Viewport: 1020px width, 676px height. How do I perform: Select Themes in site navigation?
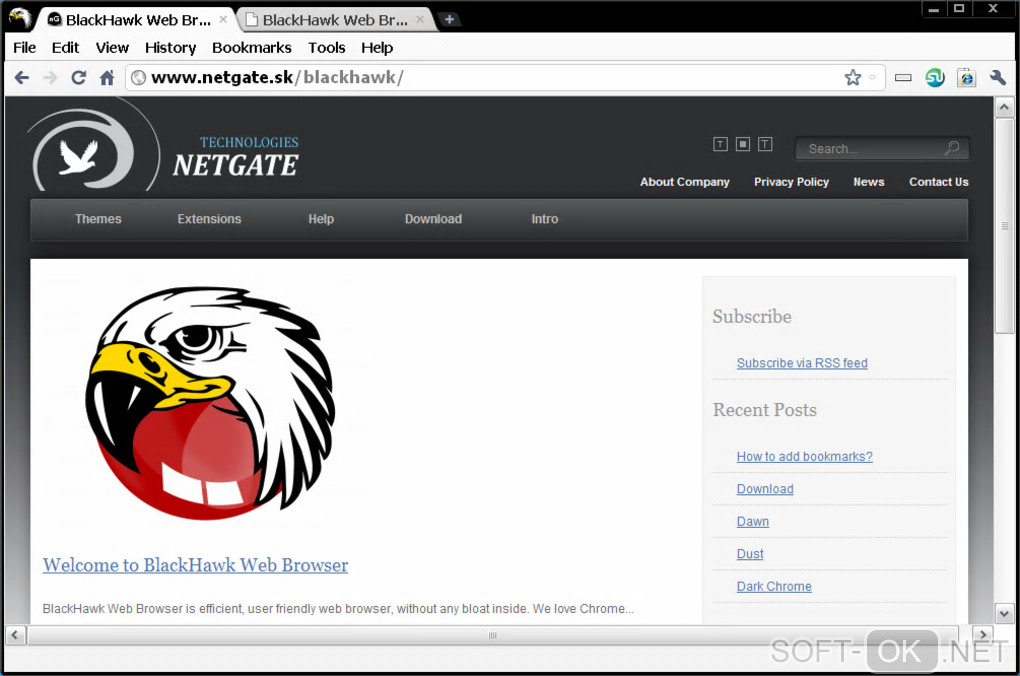click(98, 219)
